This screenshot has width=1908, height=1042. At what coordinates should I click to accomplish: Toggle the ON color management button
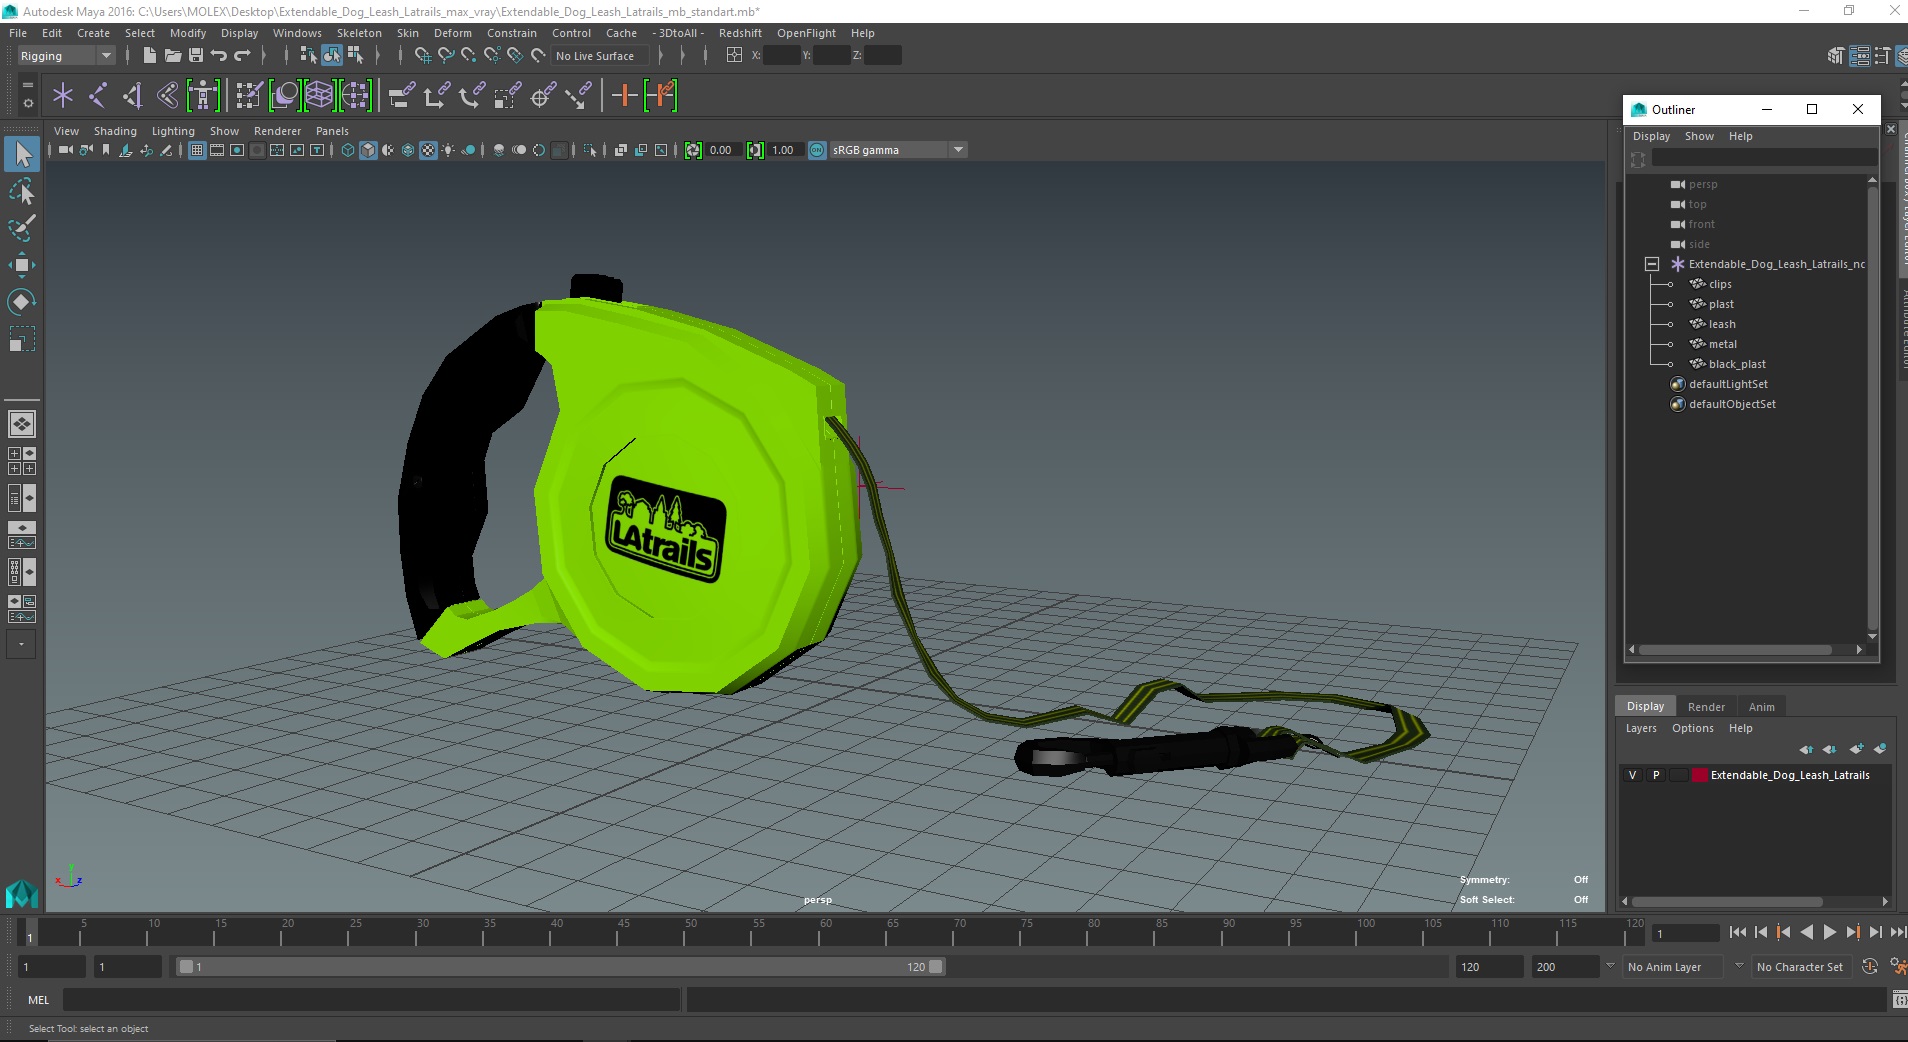pyautogui.click(x=817, y=150)
